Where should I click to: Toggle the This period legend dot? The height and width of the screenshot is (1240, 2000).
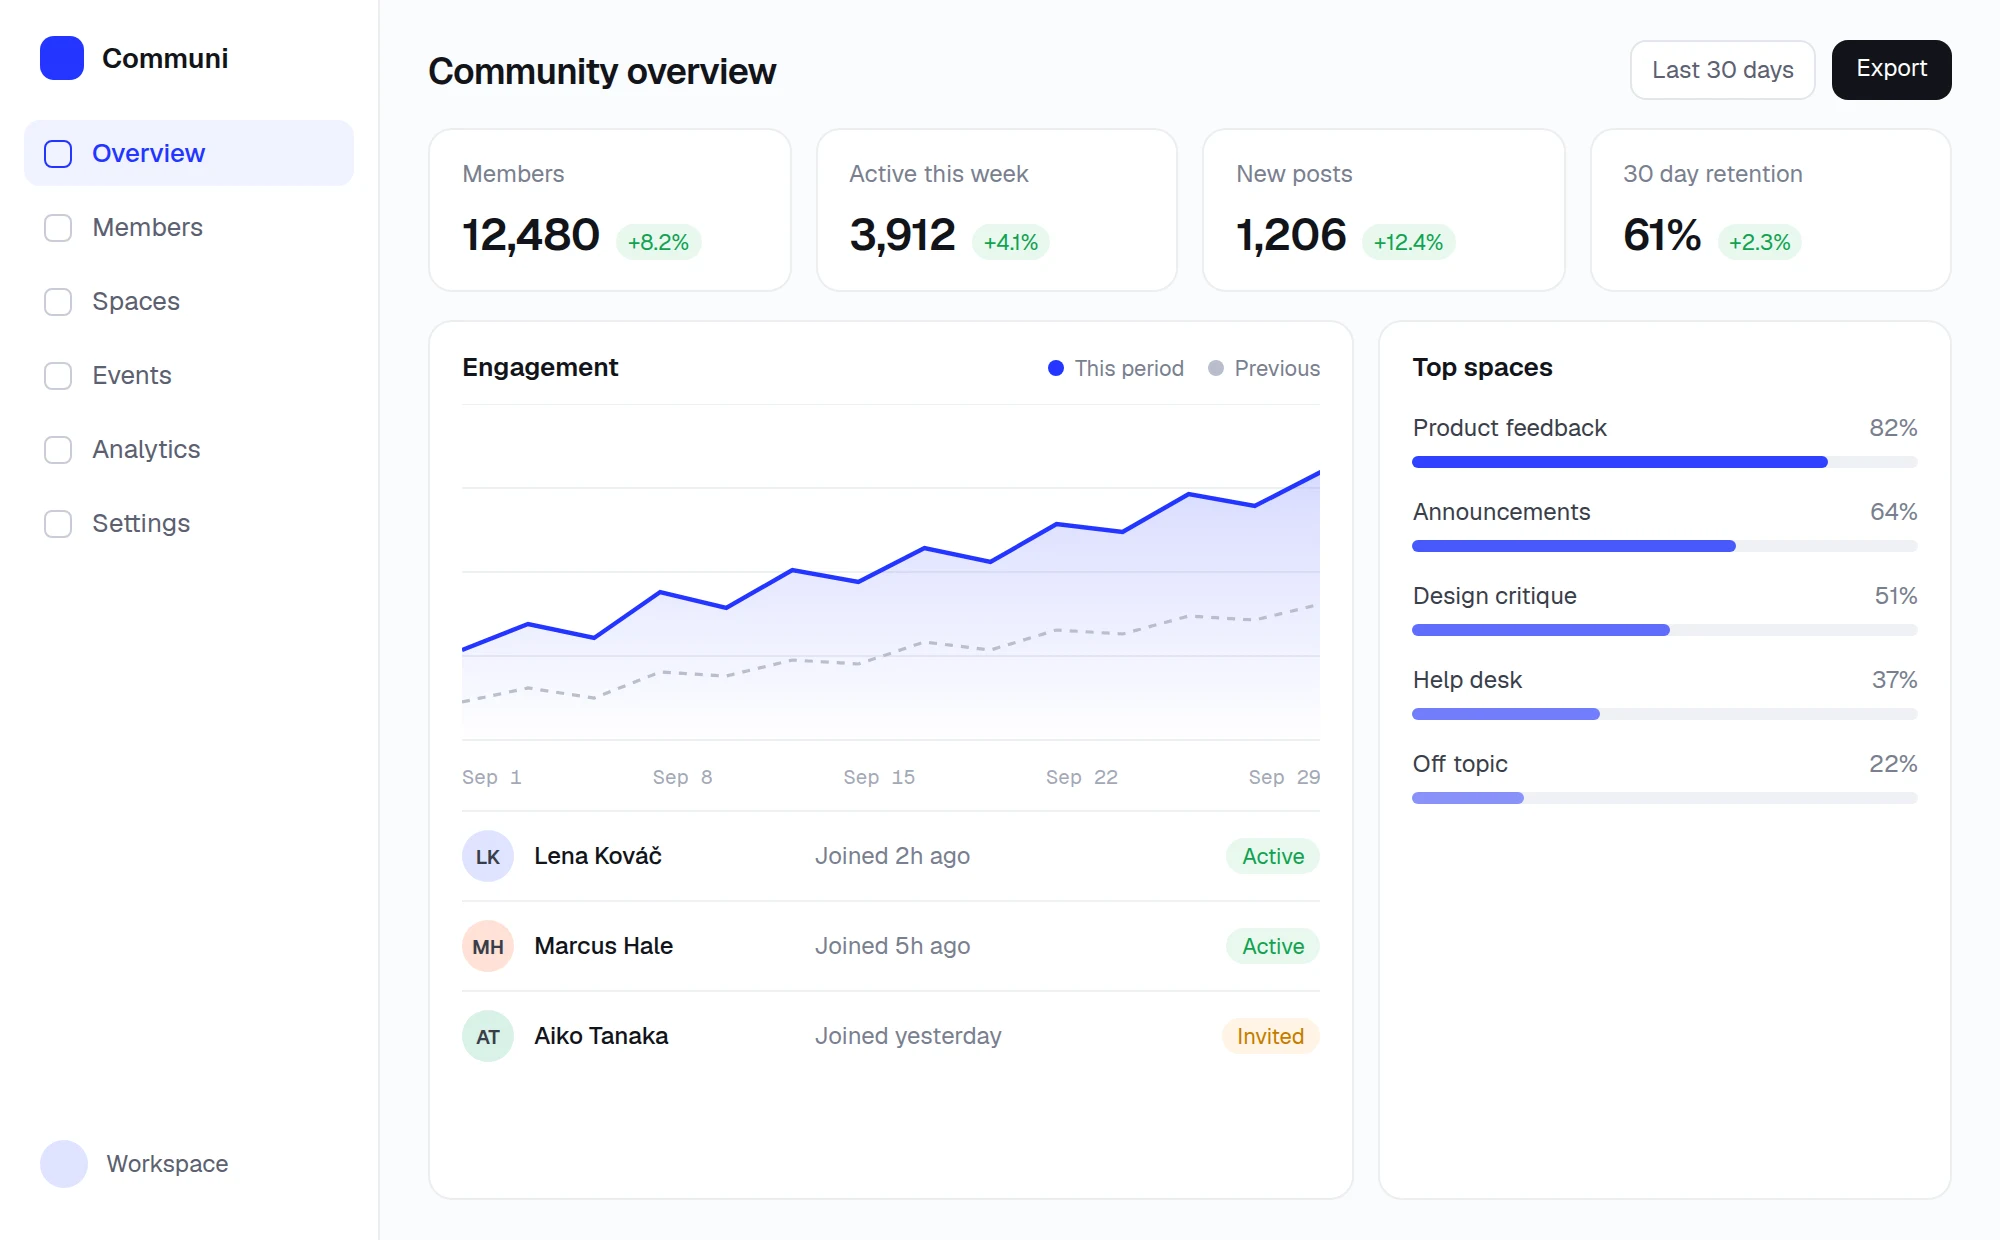pos(1056,368)
